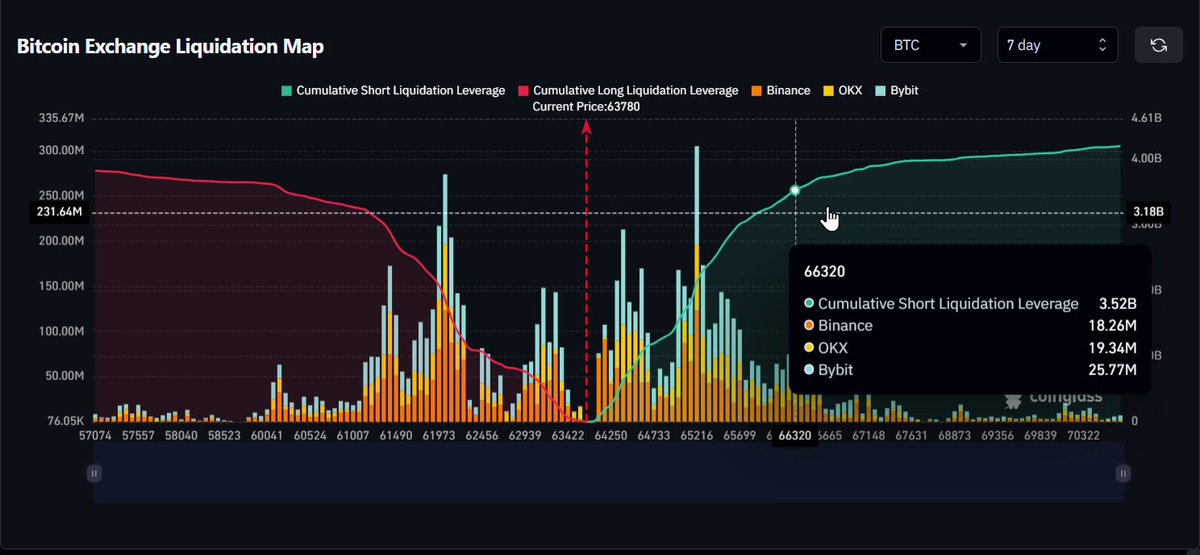
Task: Click the yellow OKX legend swatch
Action: (828, 91)
